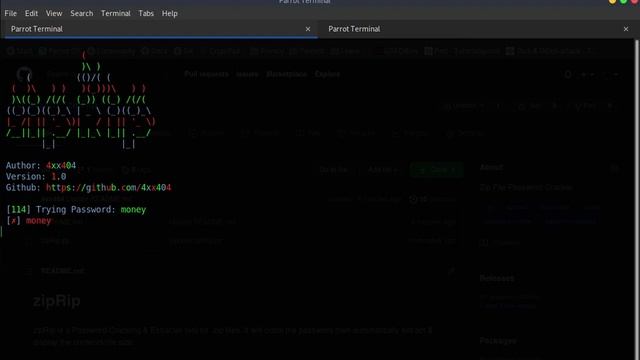The height and width of the screenshot is (360, 640).
Task: Open the Edit menu
Action: (31, 13)
